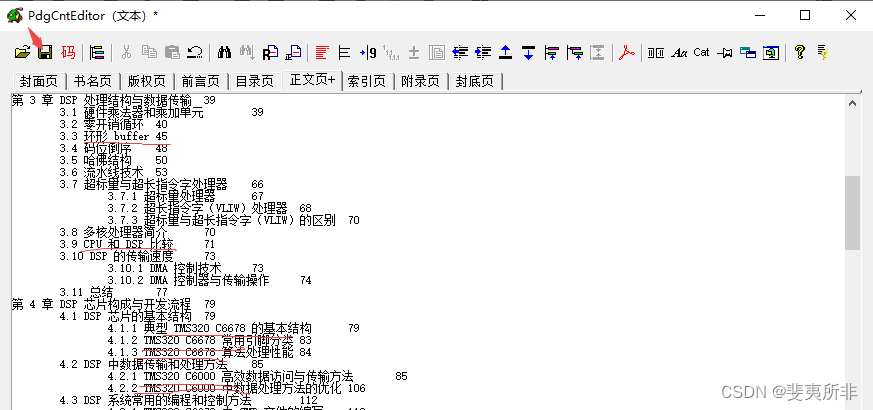Click the copy icon in toolbar
The height and width of the screenshot is (410, 873).
point(149,52)
